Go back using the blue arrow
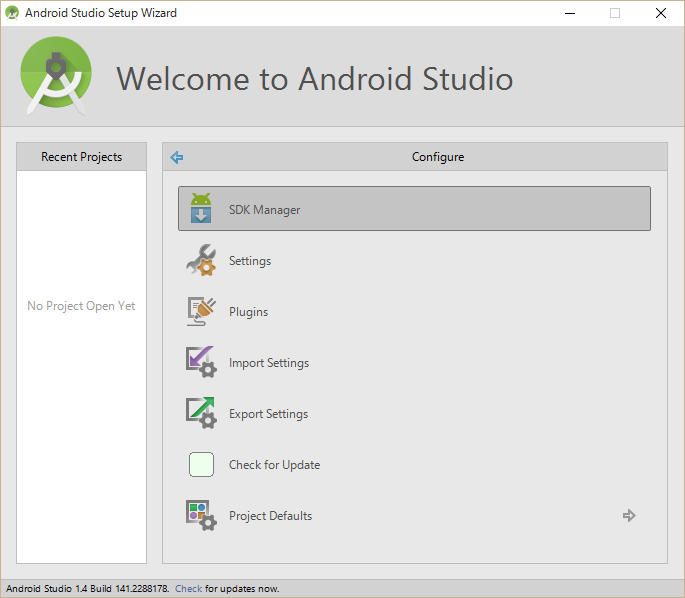The image size is (685, 598). (x=177, y=157)
